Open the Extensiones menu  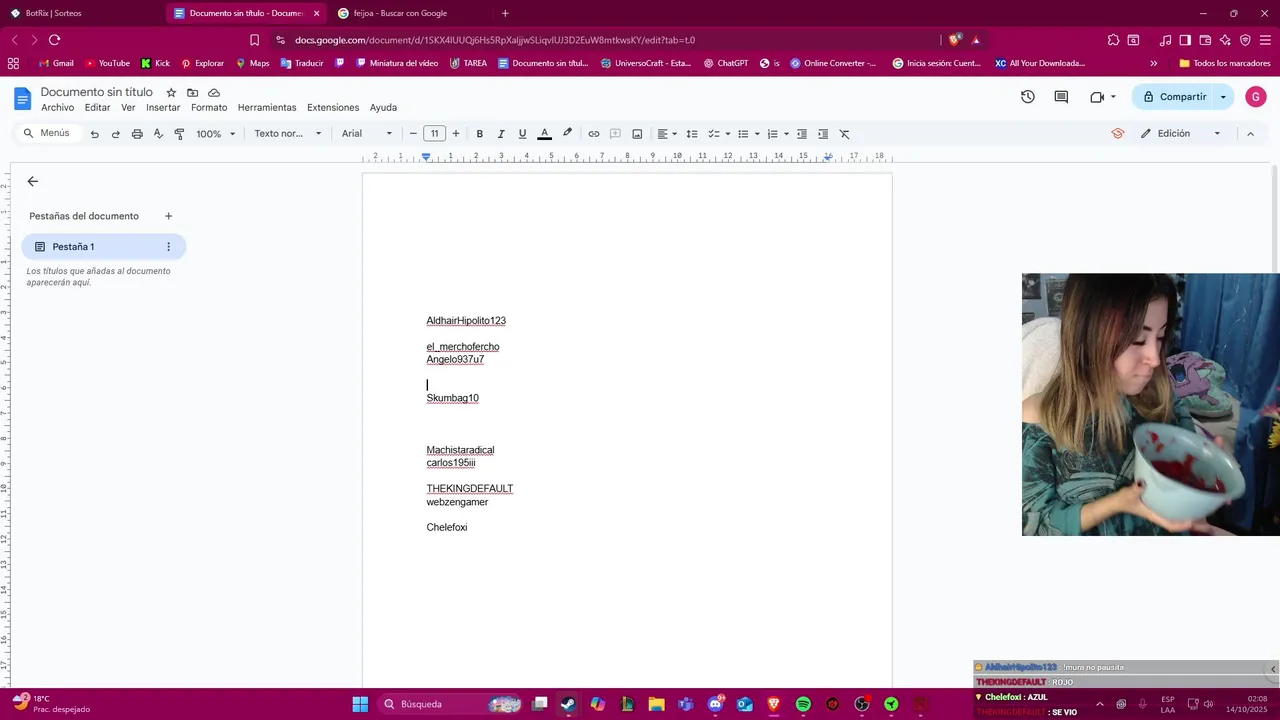tap(333, 108)
